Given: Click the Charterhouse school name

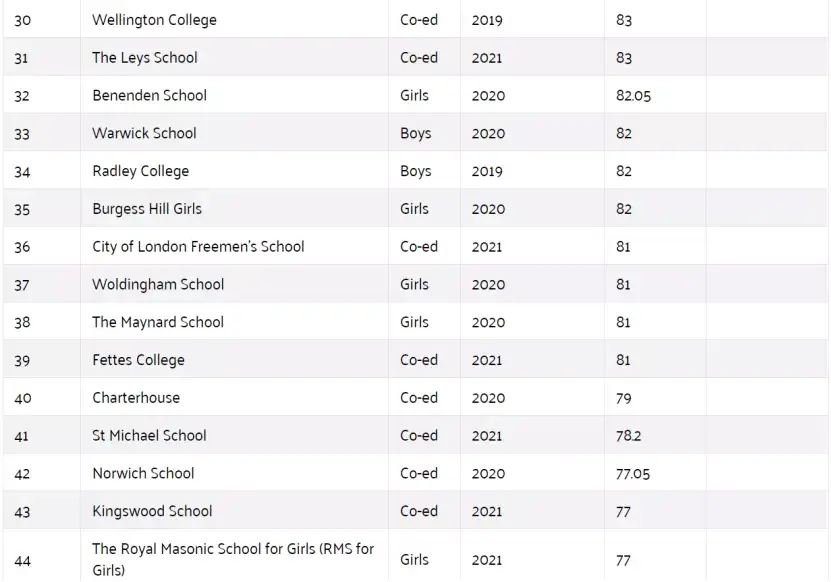Looking at the screenshot, I should click(x=136, y=398).
